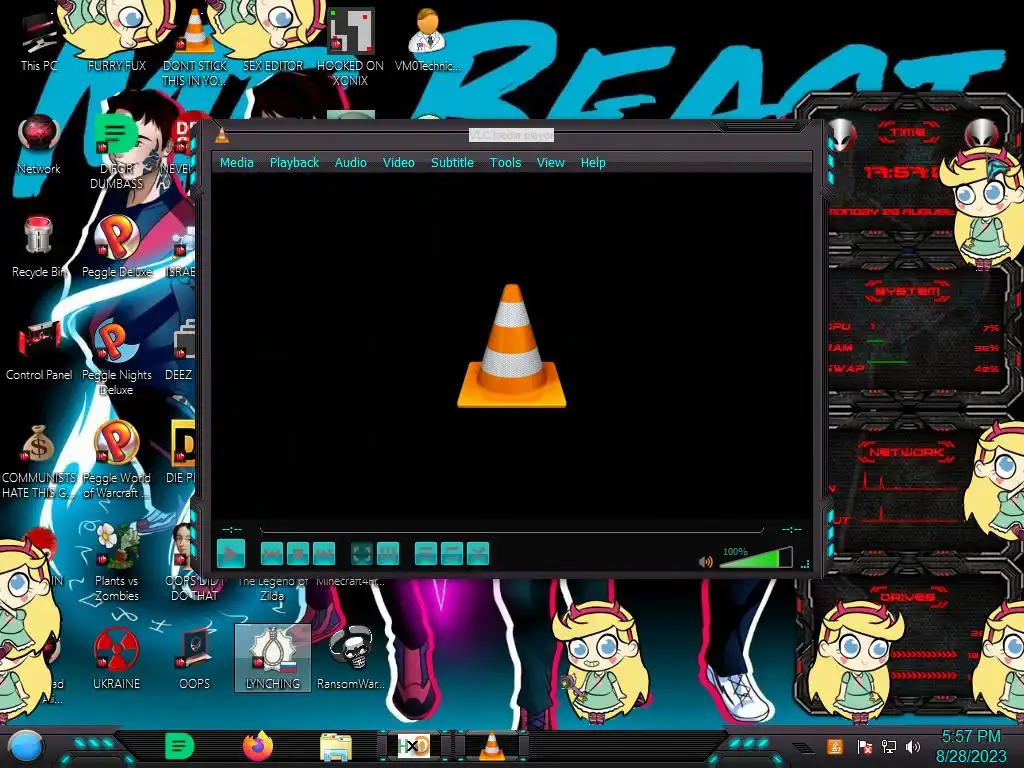
Task: Open the network tray icon
Action: coord(889,746)
